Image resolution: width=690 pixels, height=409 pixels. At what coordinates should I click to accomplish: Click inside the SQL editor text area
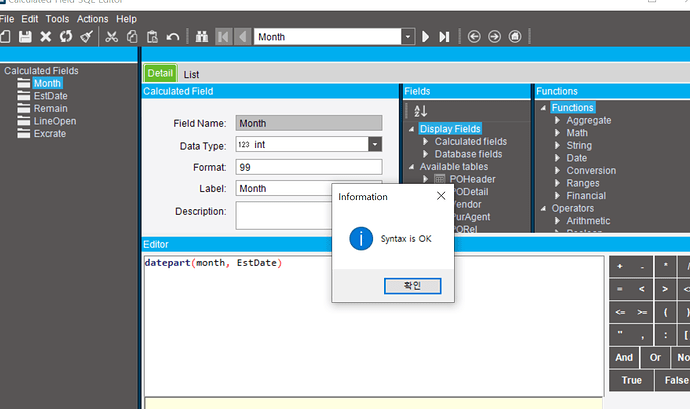point(374,326)
